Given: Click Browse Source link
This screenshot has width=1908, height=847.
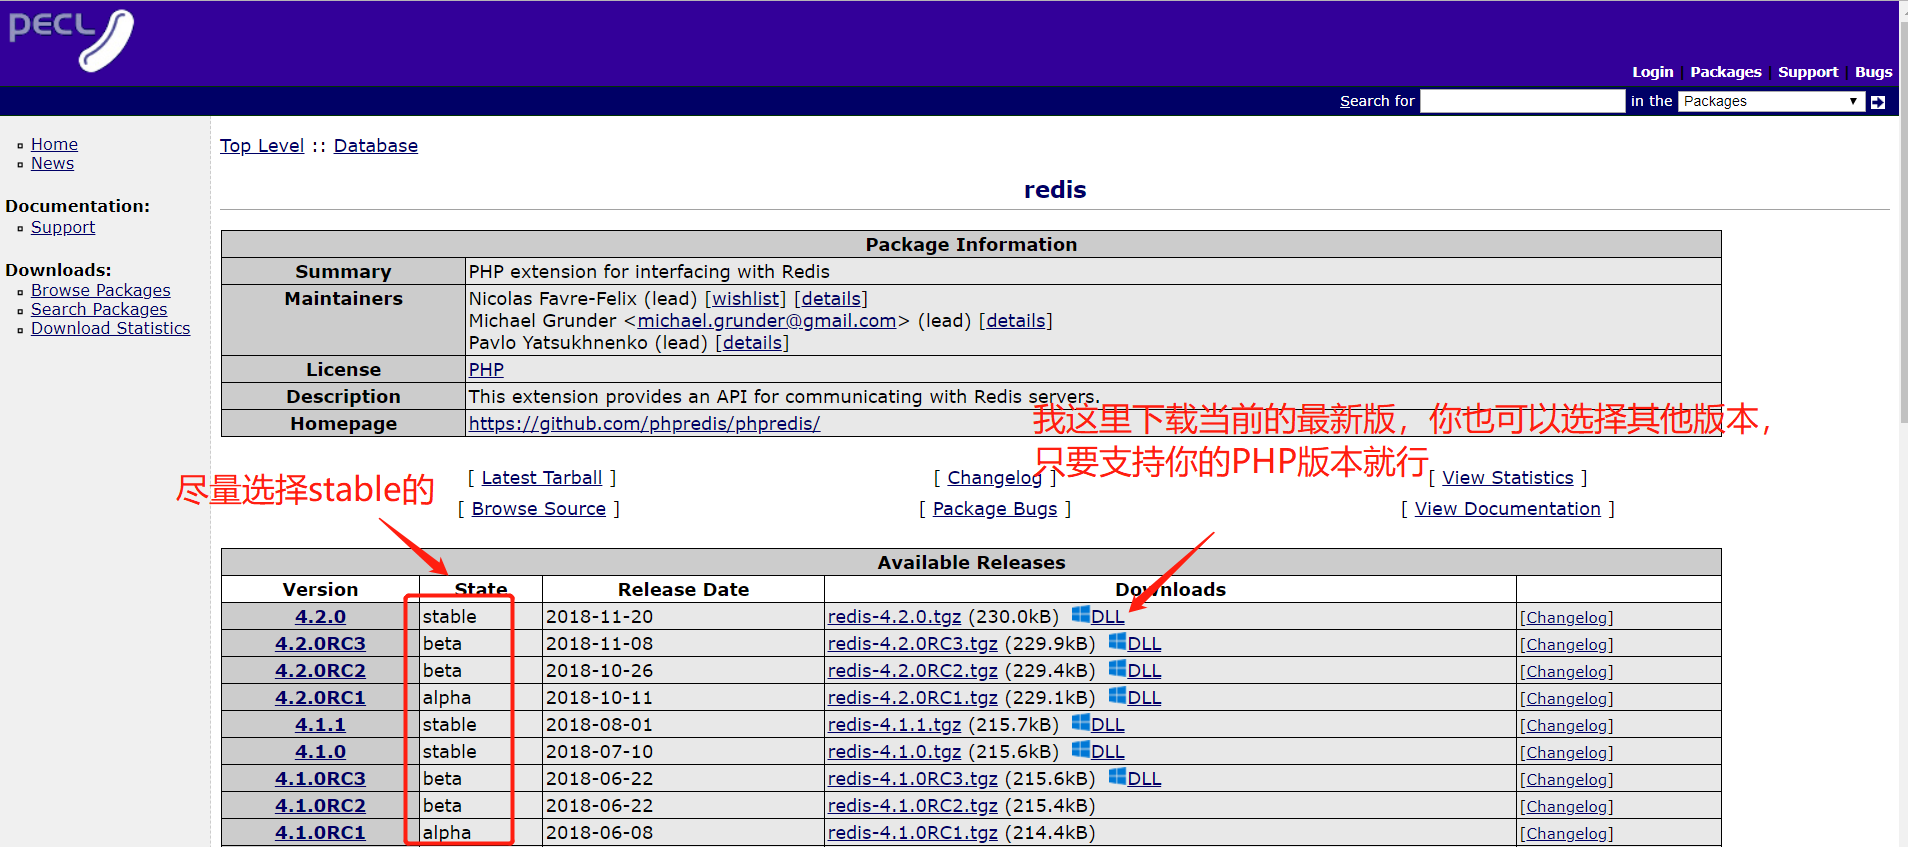Looking at the screenshot, I should 539,509.
